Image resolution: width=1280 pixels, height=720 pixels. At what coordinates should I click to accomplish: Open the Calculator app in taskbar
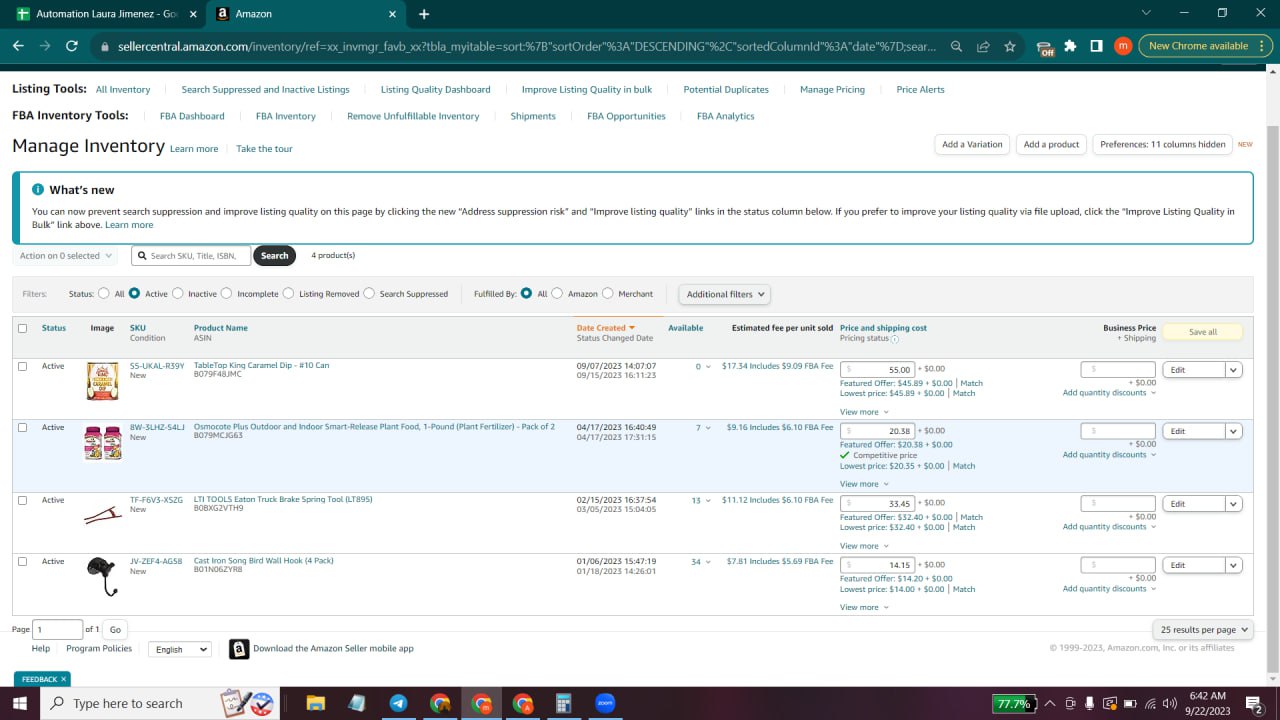point(564,703)
